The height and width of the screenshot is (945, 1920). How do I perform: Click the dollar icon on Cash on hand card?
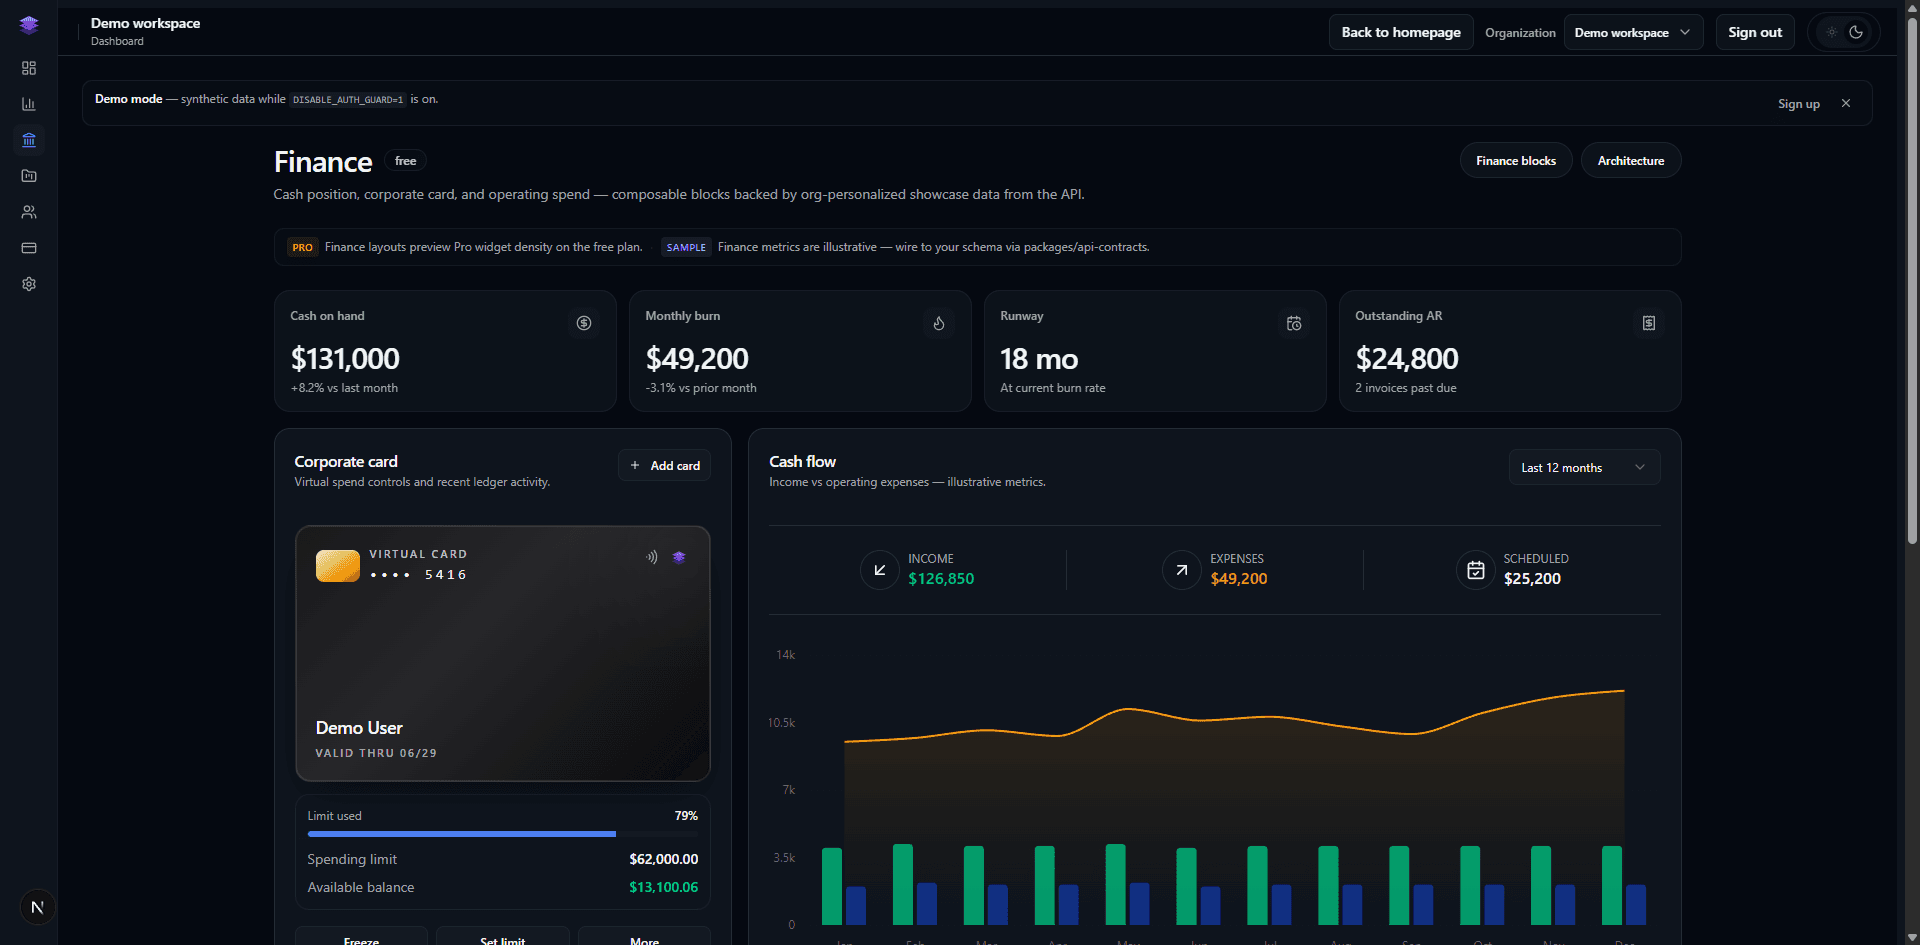coord(584,323)
